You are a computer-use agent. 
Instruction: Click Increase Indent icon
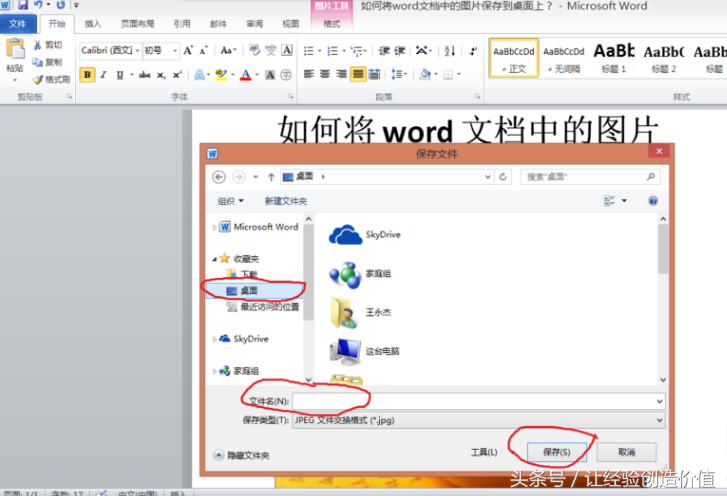click(400, 51)
